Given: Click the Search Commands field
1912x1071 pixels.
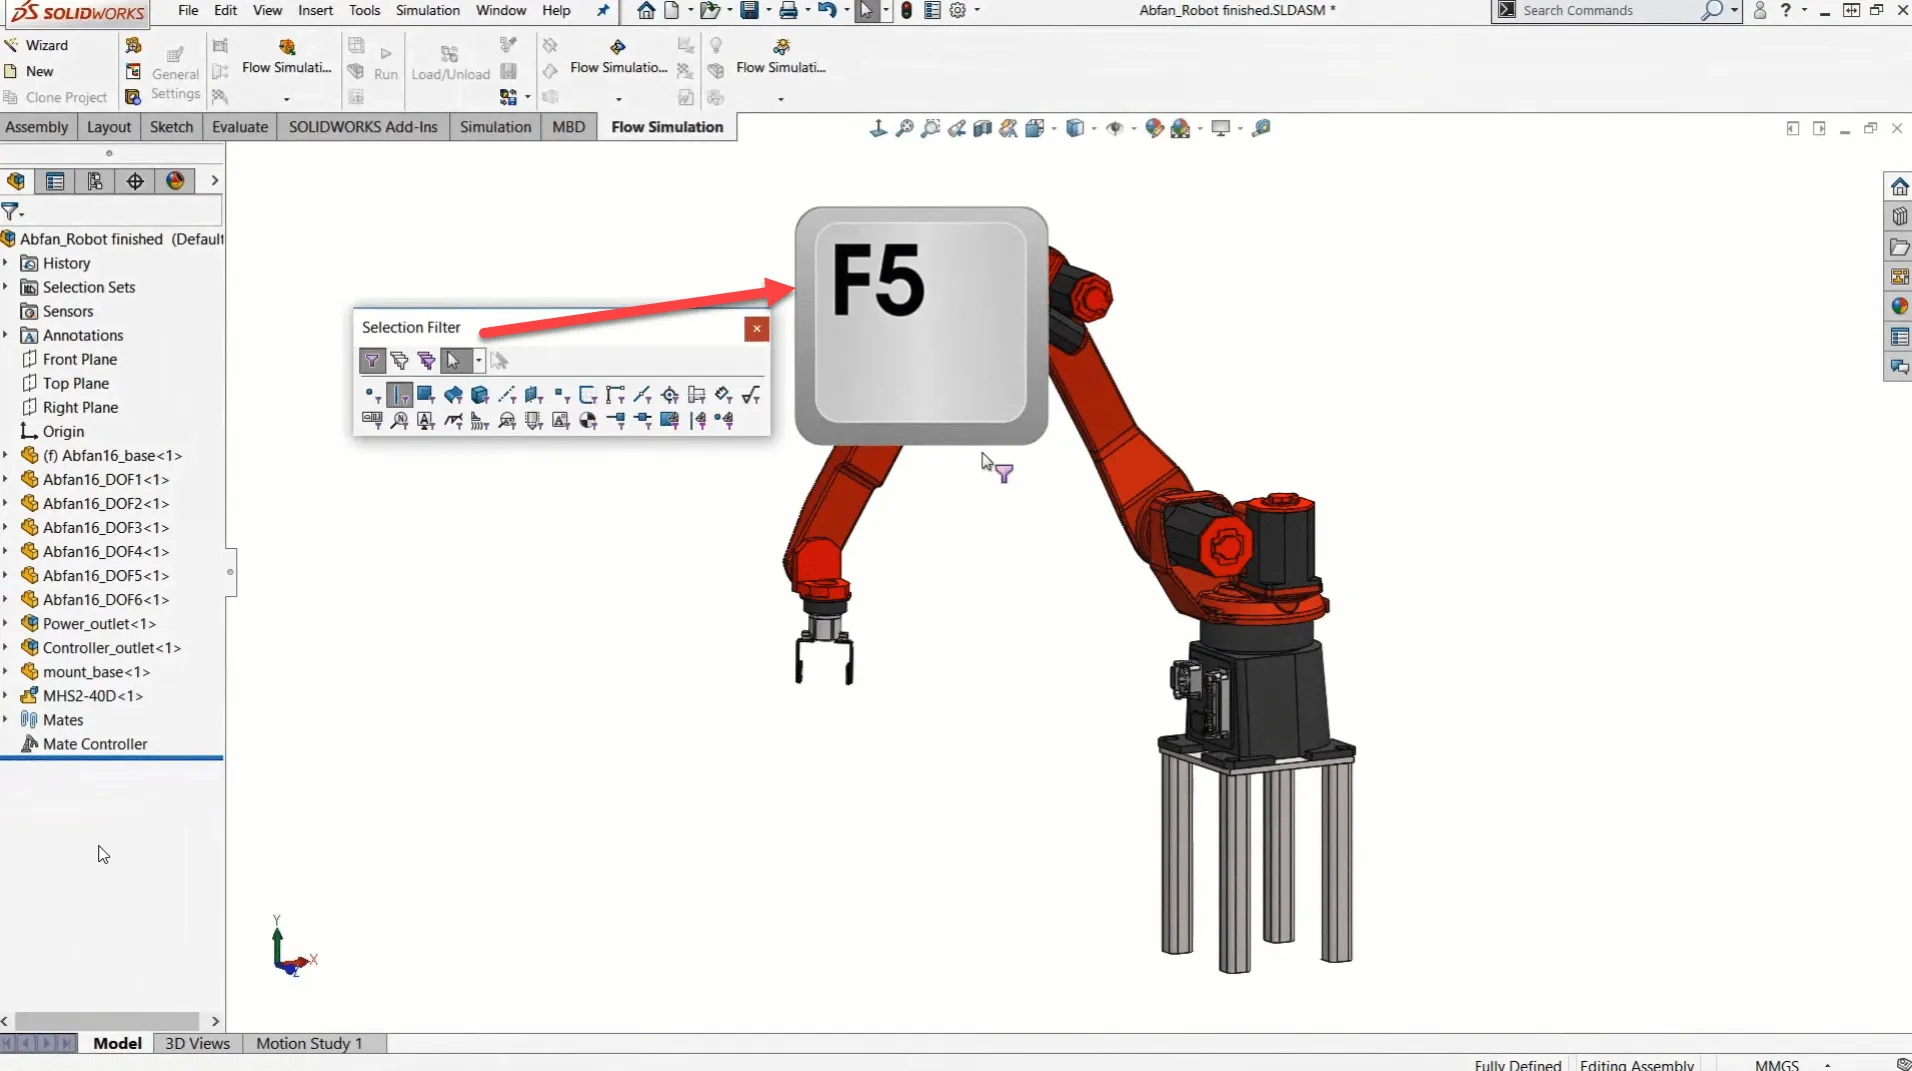Looking at the screenshot, I should click(1600, 10).
